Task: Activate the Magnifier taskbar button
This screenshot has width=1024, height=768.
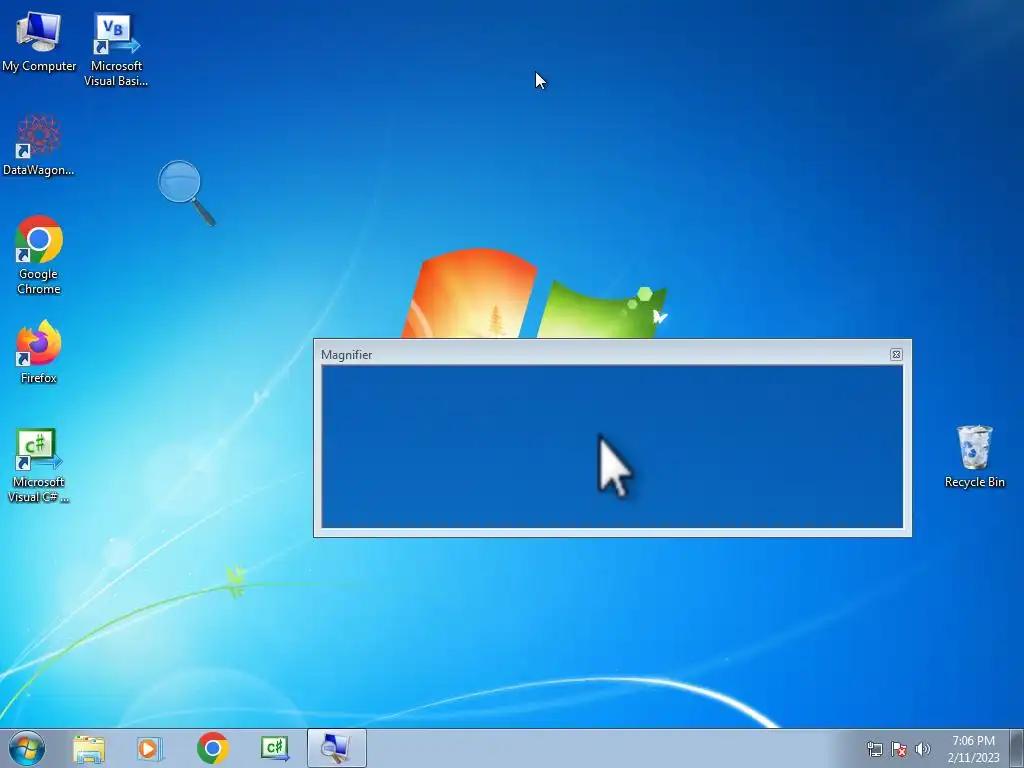Action: 336,748
